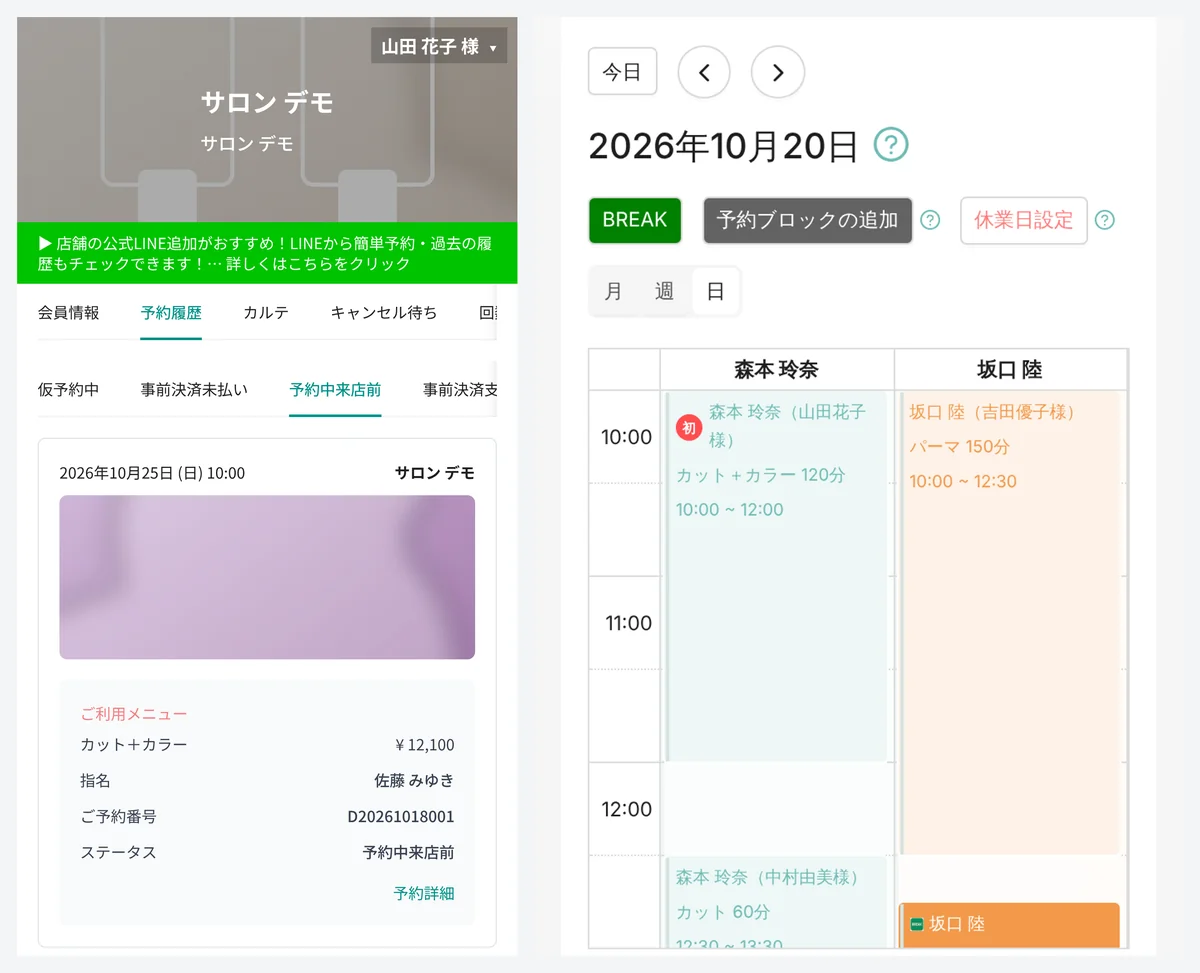Click the ¥ 12,100 price value
The height and width of the screenshot is (973, 1200).
point(425,745)
